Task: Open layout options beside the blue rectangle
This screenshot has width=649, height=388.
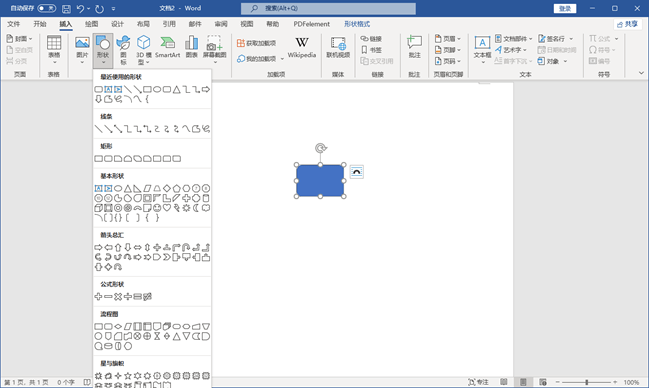Action: pyautogui.click(x=356, y=171)
